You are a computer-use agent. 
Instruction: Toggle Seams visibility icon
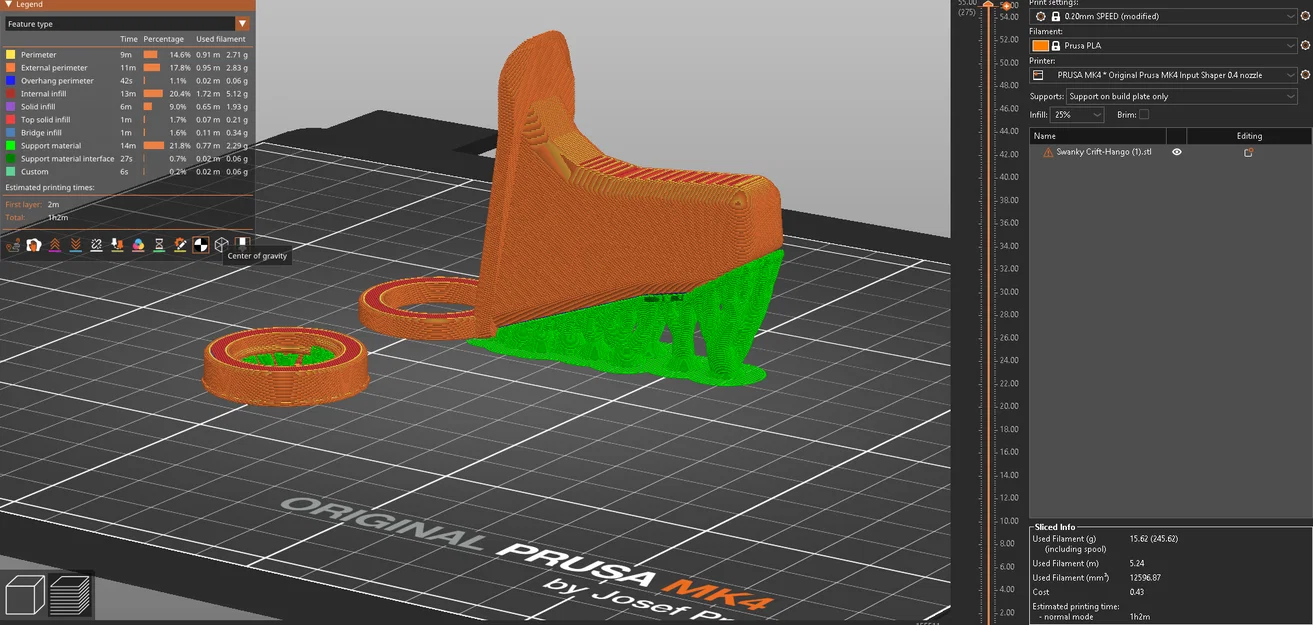tap(96, 245)
